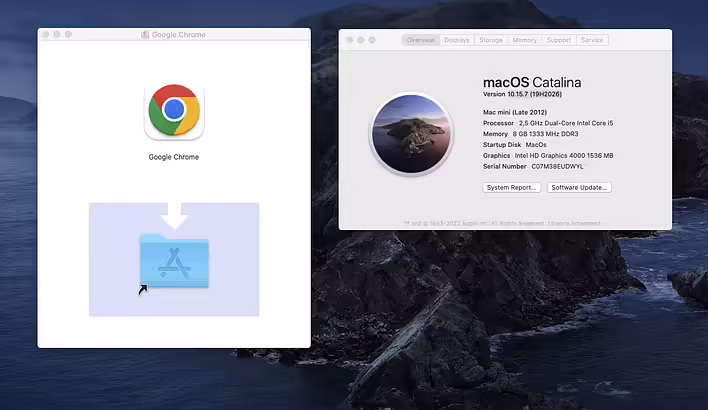Click the Software Update button

(579, 187)
